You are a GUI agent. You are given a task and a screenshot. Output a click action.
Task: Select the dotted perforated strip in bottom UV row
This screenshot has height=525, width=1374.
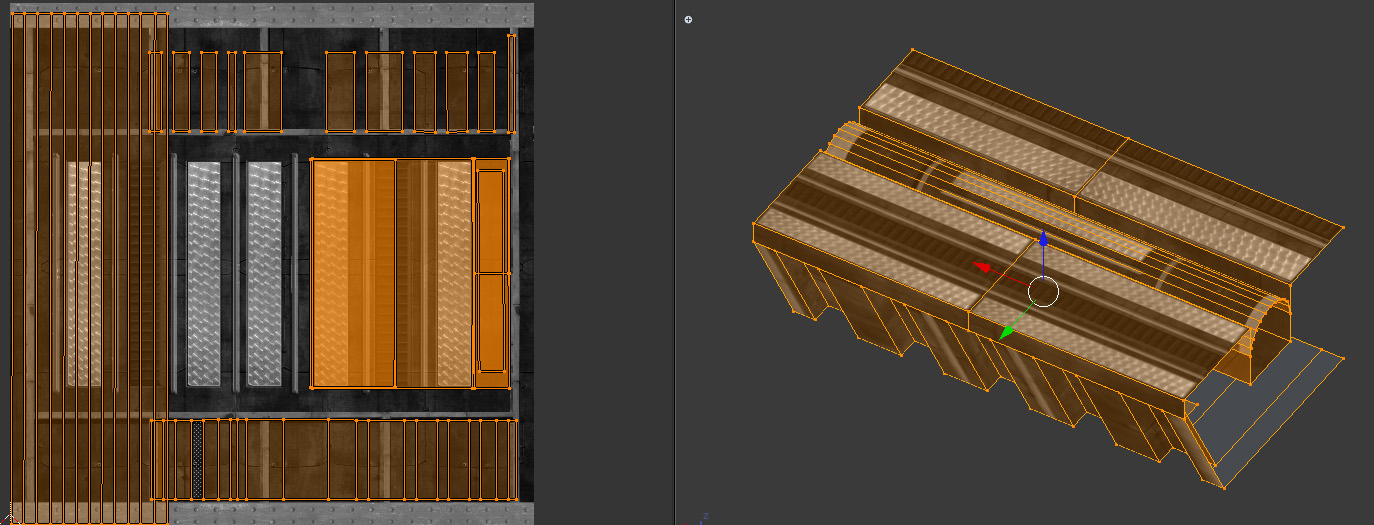(197, 459)
